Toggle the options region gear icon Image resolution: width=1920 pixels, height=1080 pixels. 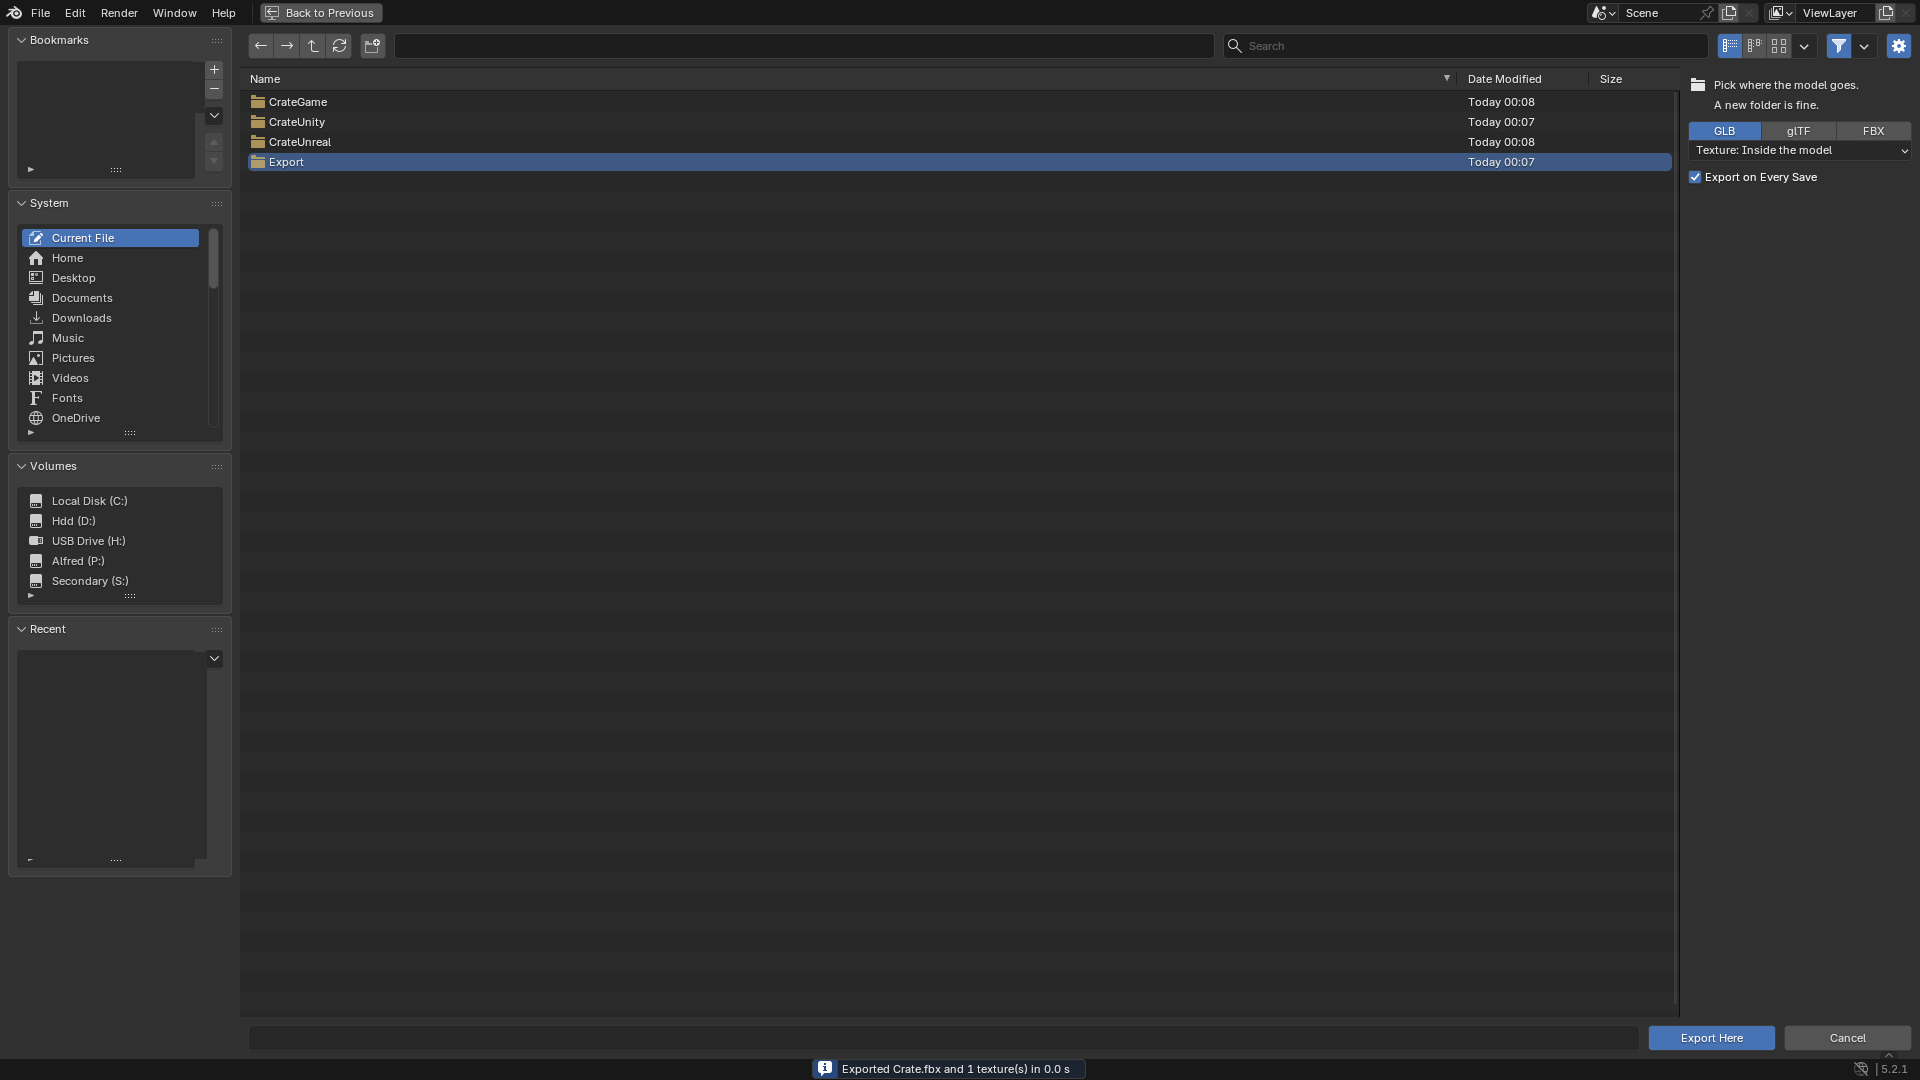tap(1899, 46)
